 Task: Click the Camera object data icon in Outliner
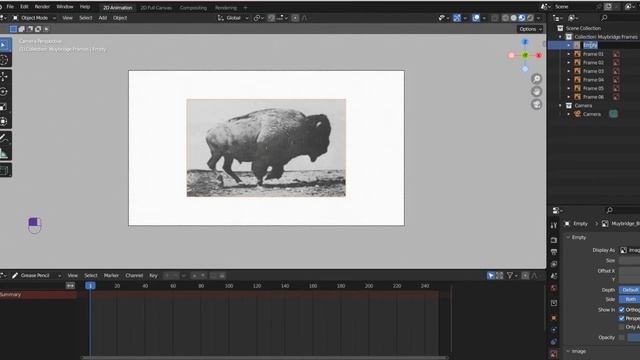click(x=613, y=114)
